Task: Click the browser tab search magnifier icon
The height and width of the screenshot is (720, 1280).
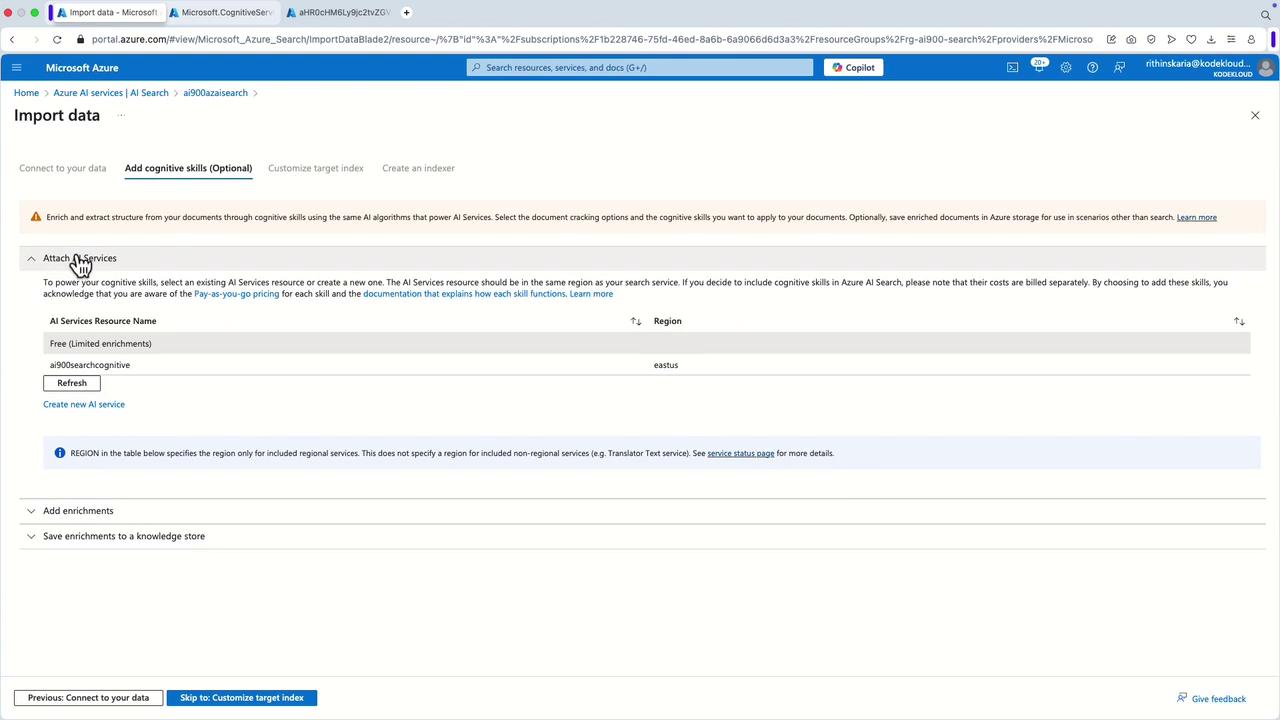Action: (1265, 14)
